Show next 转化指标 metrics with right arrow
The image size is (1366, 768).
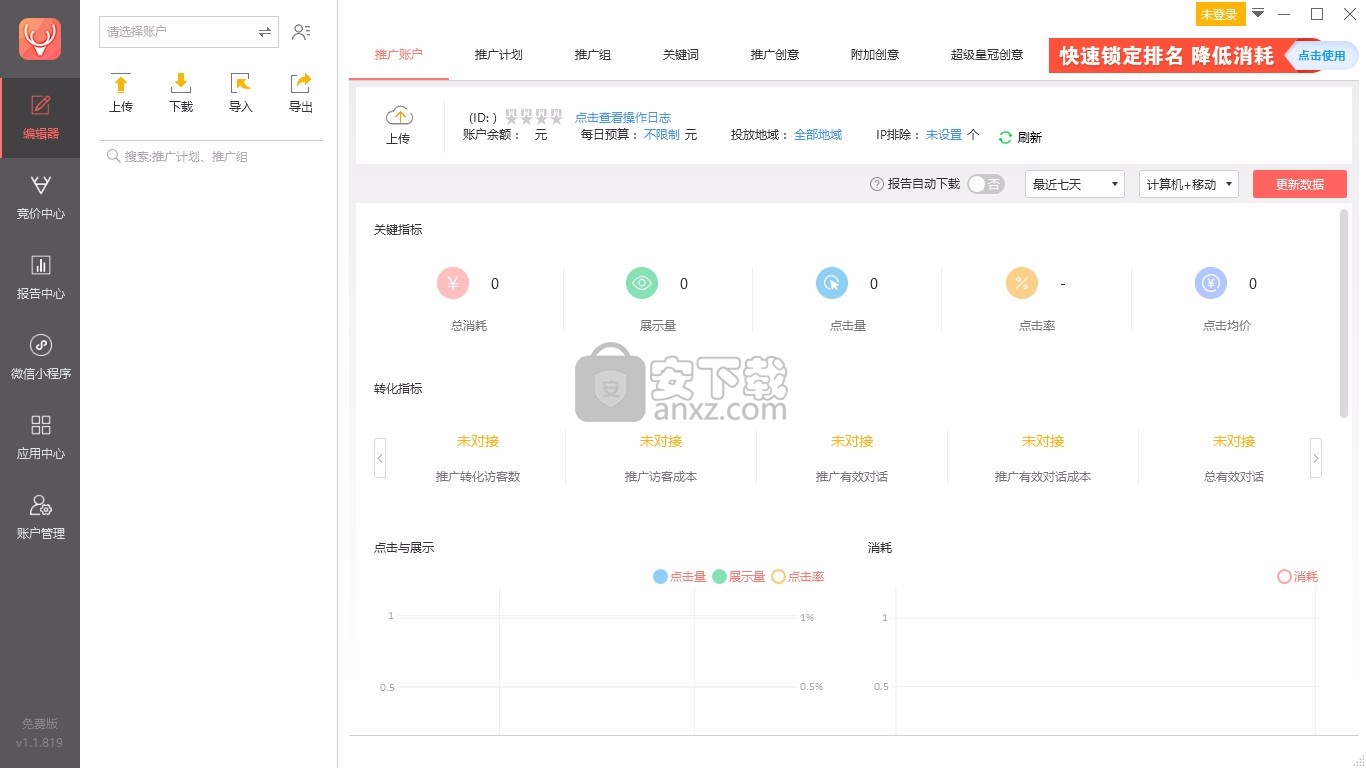tap(1316, 458)
